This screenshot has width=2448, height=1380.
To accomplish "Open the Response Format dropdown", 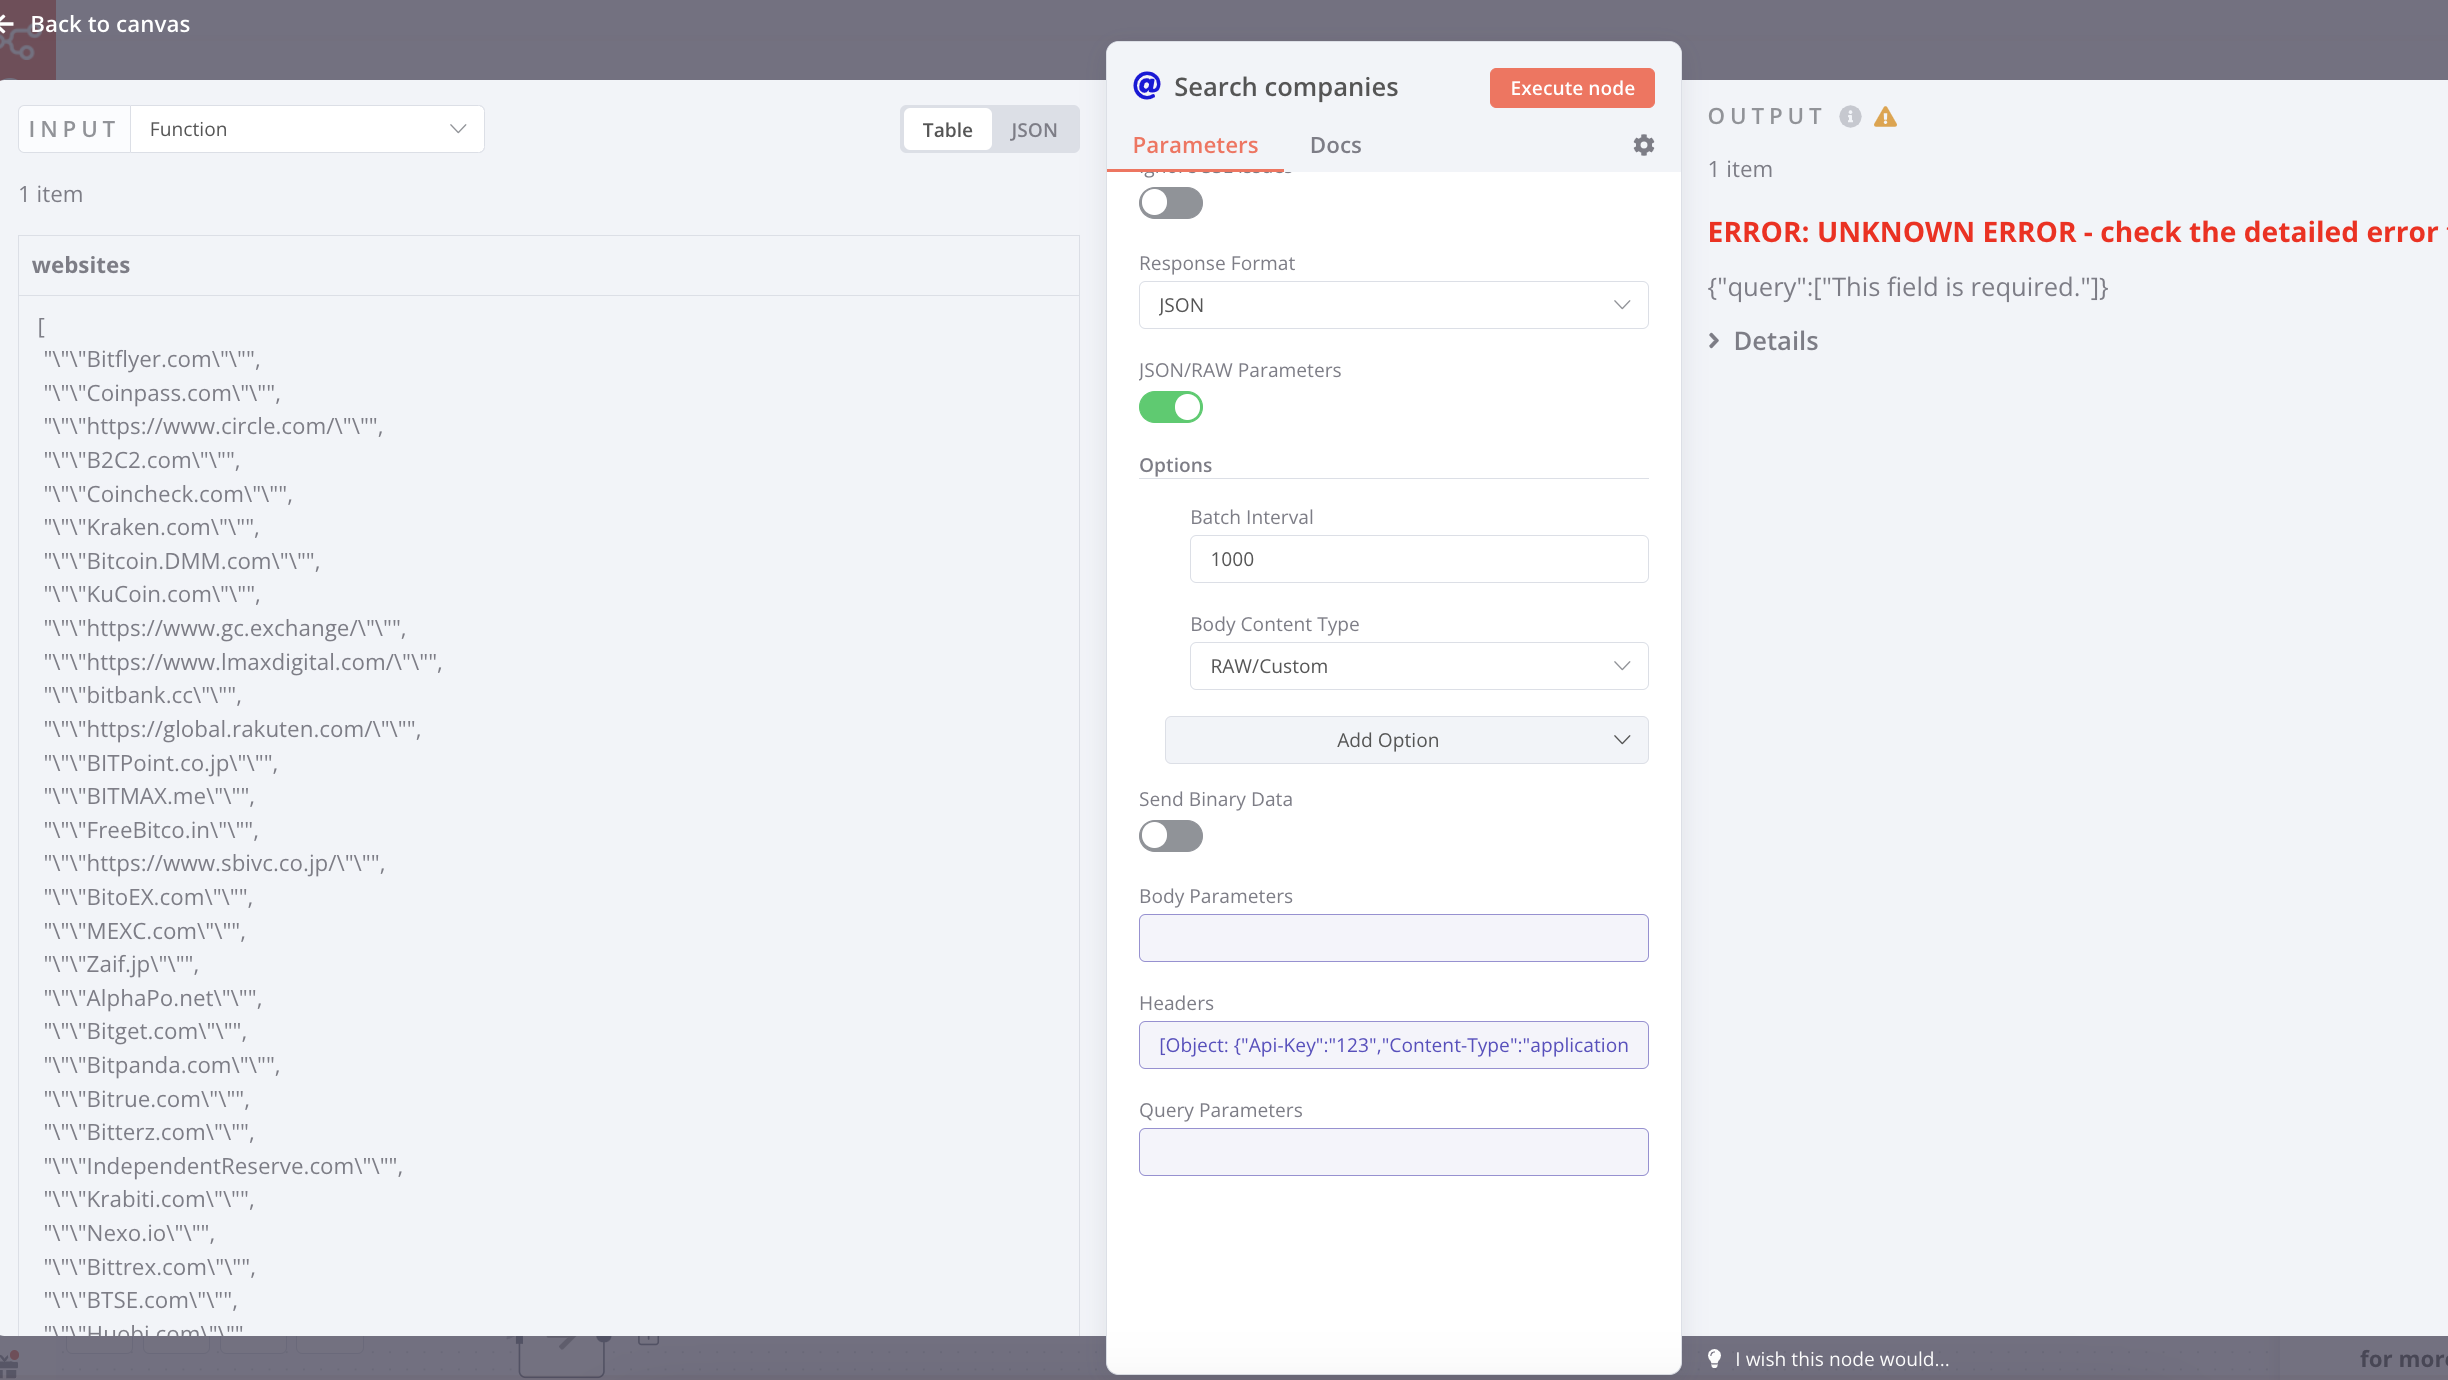I will point(1392,305).
